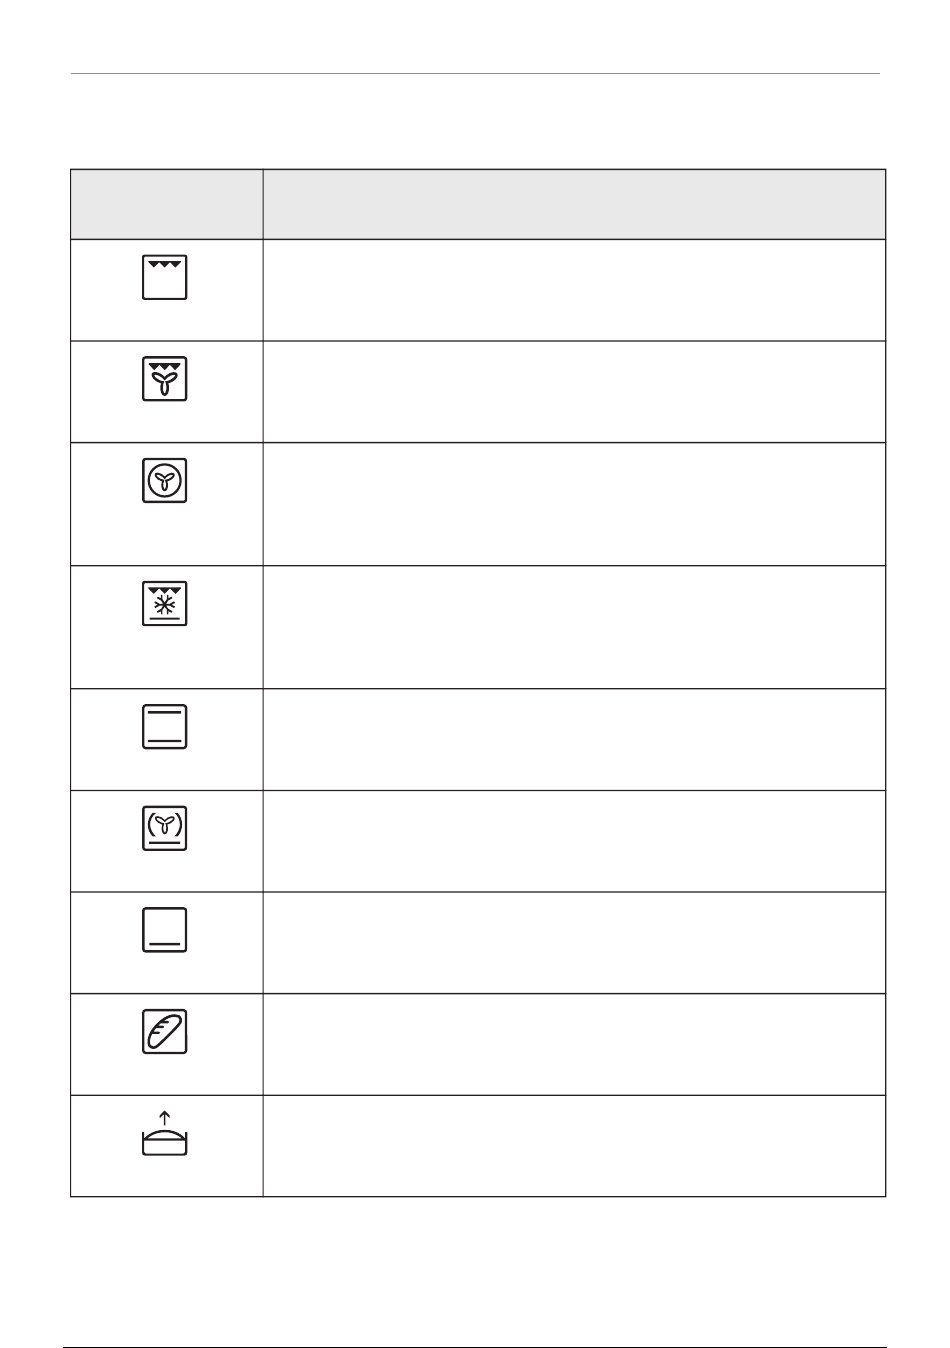The image size is (950, 1348).
Task: Select the circled fan convection icon
Action: pos(165,482)
